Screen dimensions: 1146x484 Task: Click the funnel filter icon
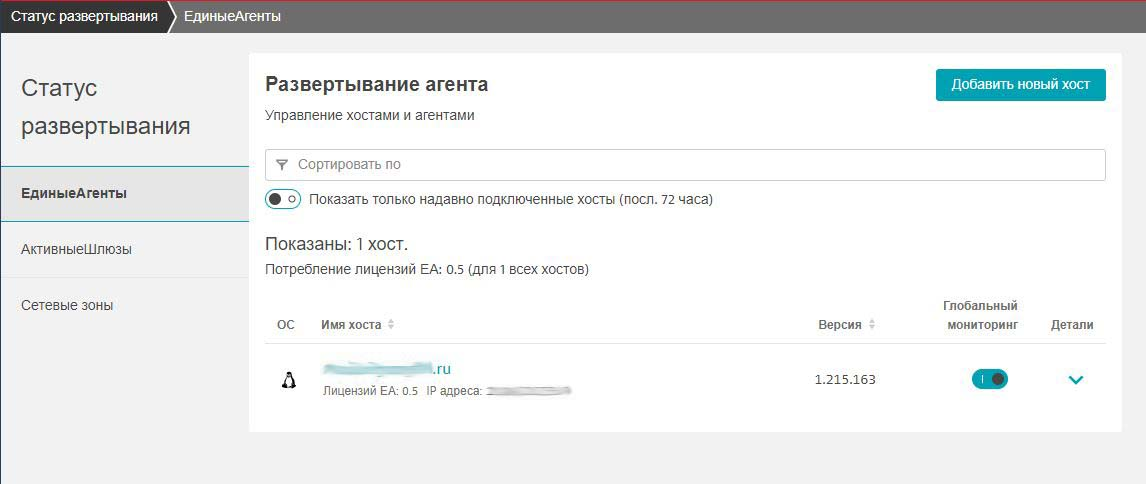click(x=282, y=165)
